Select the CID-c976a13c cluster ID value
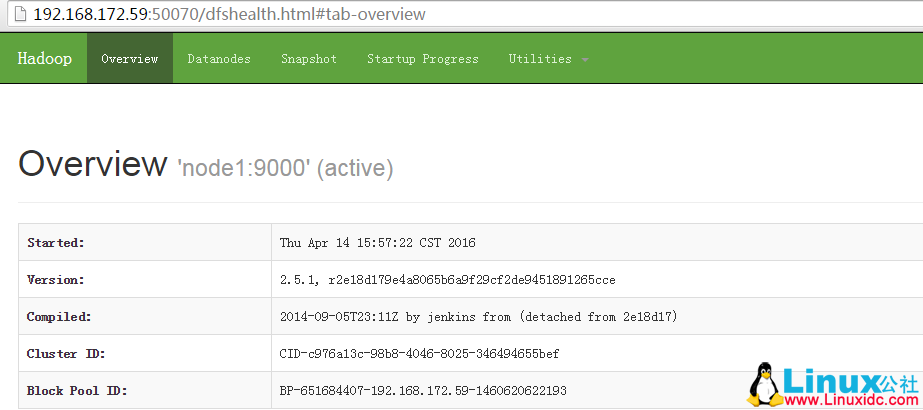Viewport: 923px width, 410px height. pos(419,354)
